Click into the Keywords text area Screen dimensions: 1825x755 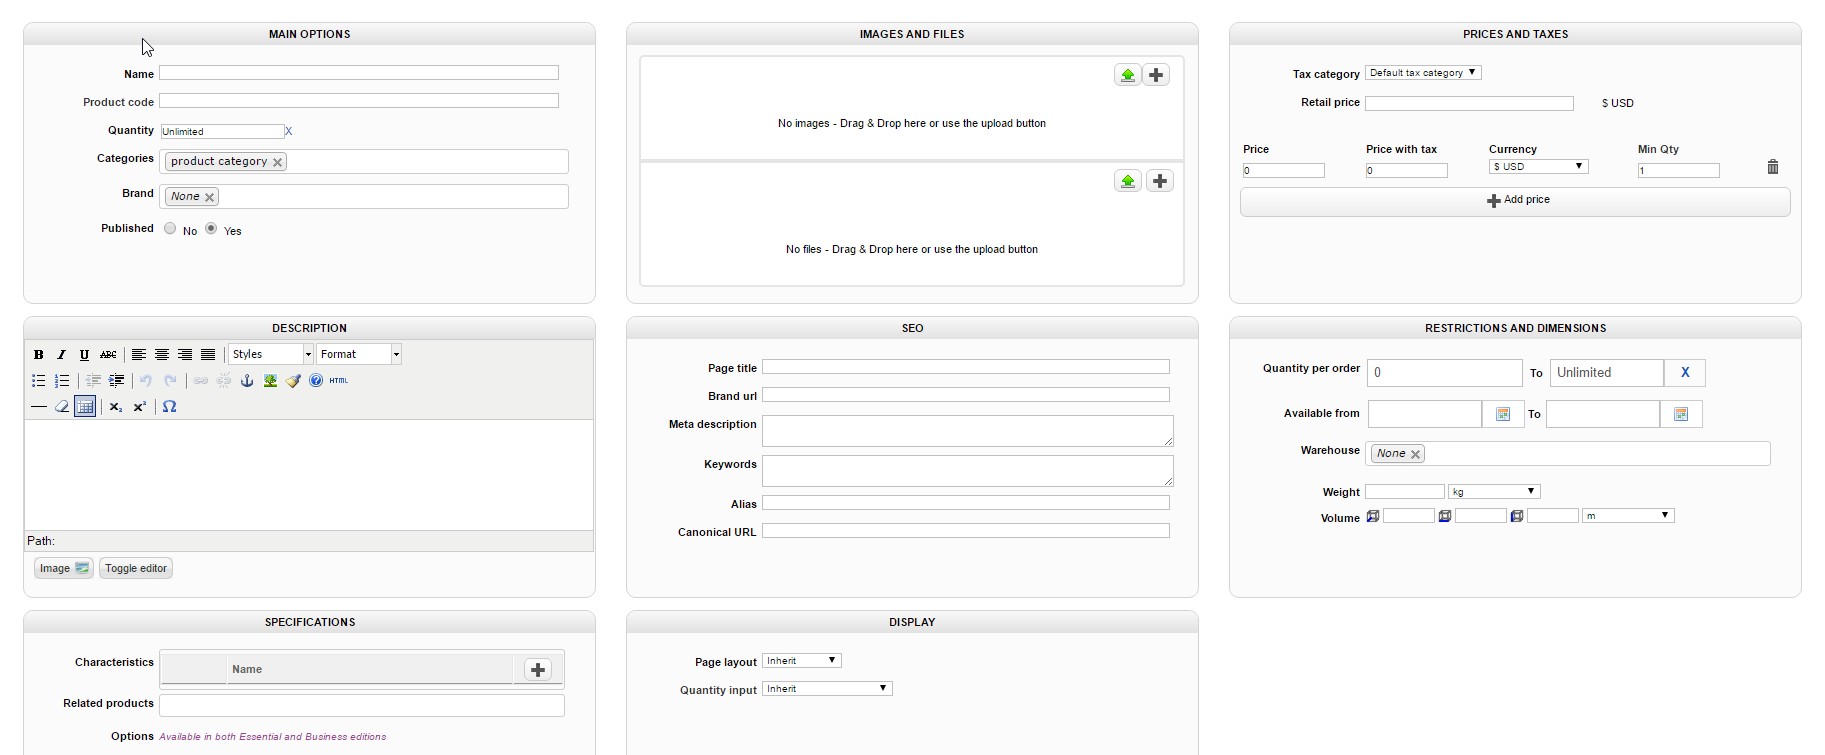[968, 471]
